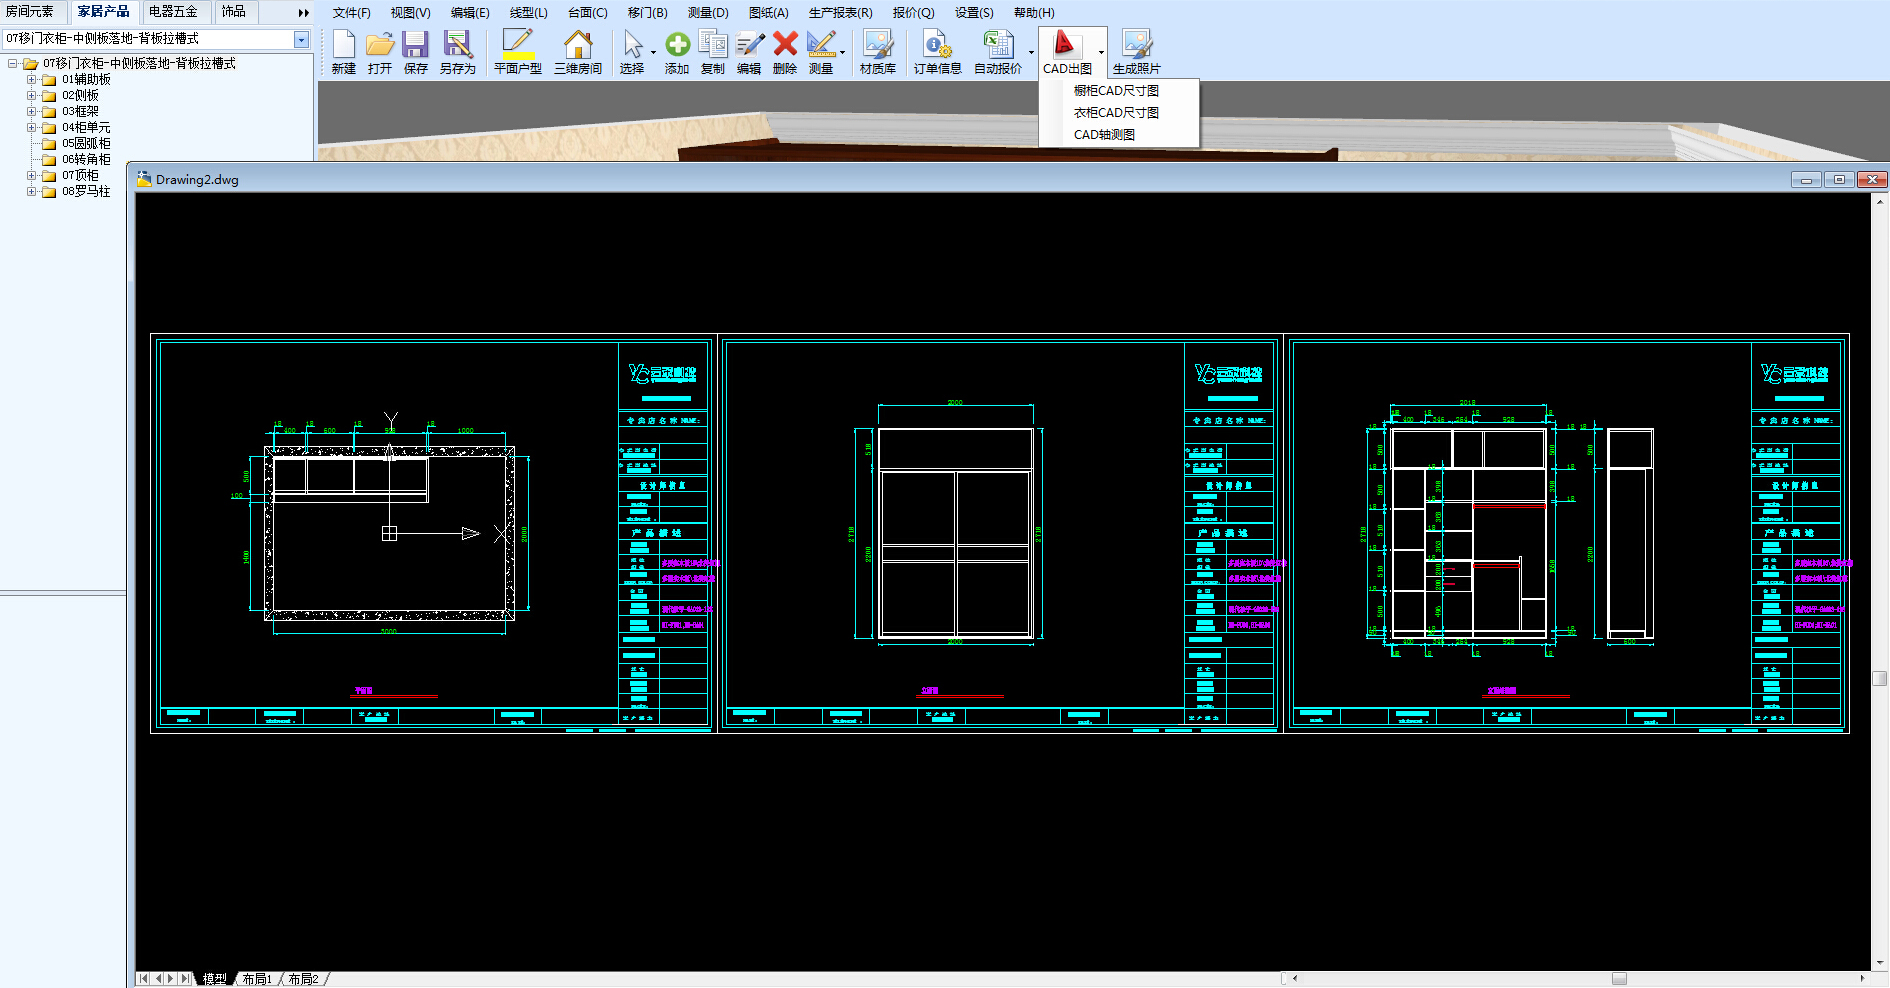This screenshot has height=988, width=1890.
Task: Choose 衣柜CAD尺寸图 from the dropdown menu
Action: (1117, 113)
